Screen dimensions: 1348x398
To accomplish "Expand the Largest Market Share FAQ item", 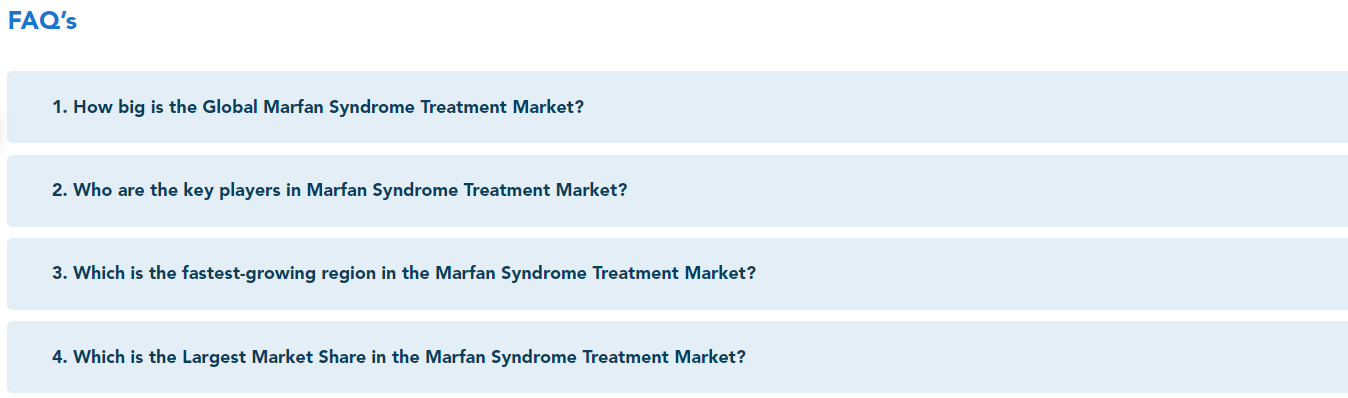I will pyautogui.click(x=677, y=357).
